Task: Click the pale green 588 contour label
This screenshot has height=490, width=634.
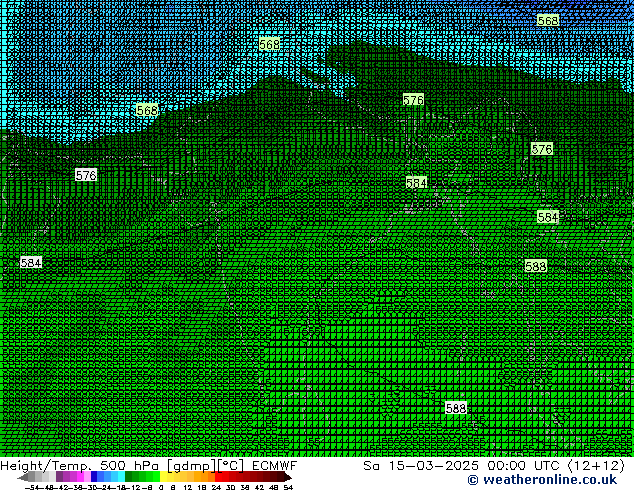Action: 536,266
